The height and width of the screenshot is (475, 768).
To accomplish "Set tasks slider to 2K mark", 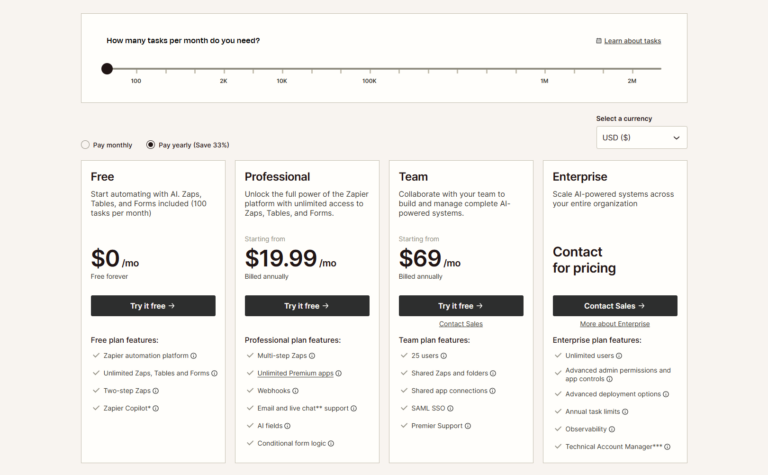I will pos(224,69).
